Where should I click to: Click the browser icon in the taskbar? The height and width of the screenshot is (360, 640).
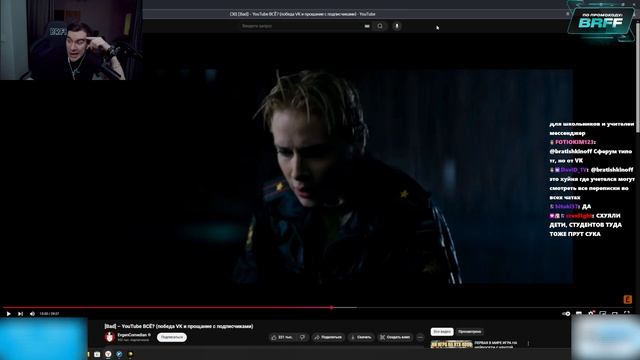pos(108,354)
